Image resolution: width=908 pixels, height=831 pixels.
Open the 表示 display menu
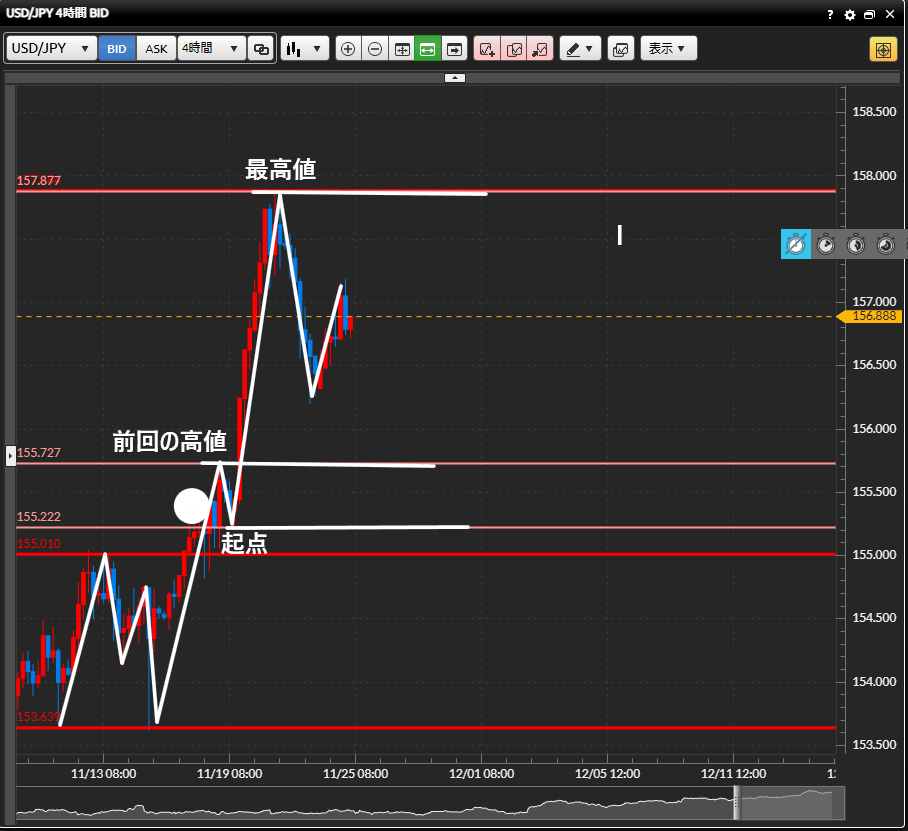tap(667, 49)
